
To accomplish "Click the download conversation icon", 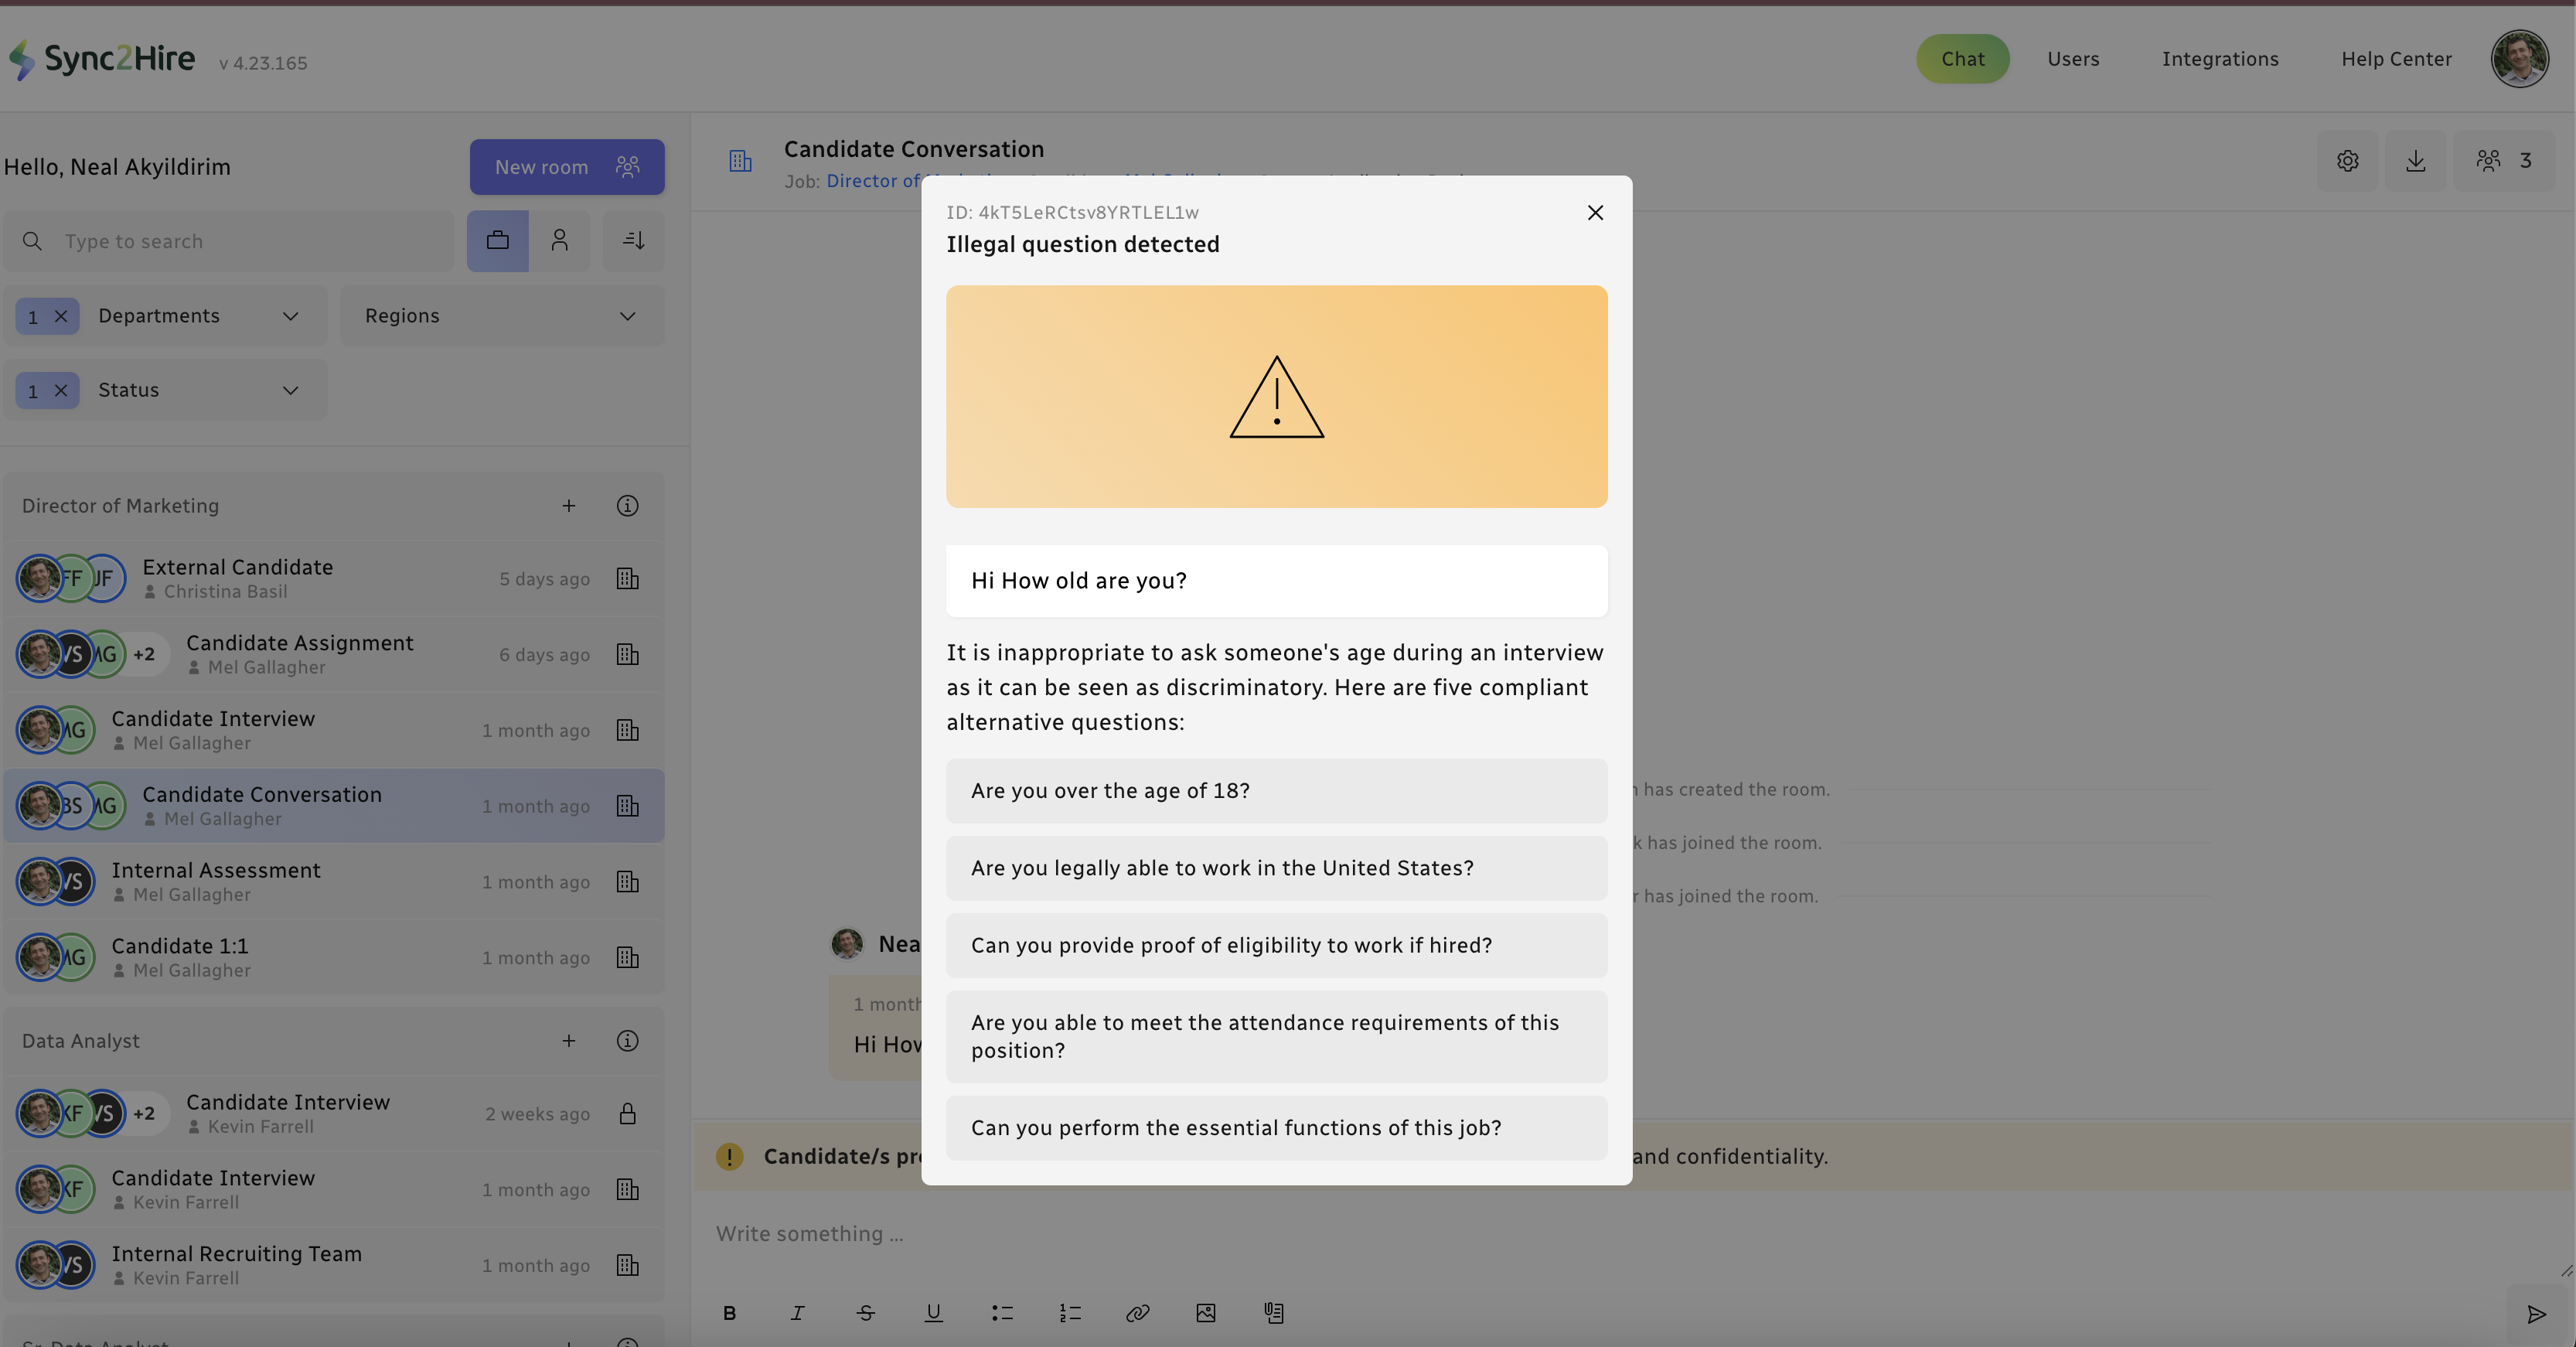I will click(2415, 161).
